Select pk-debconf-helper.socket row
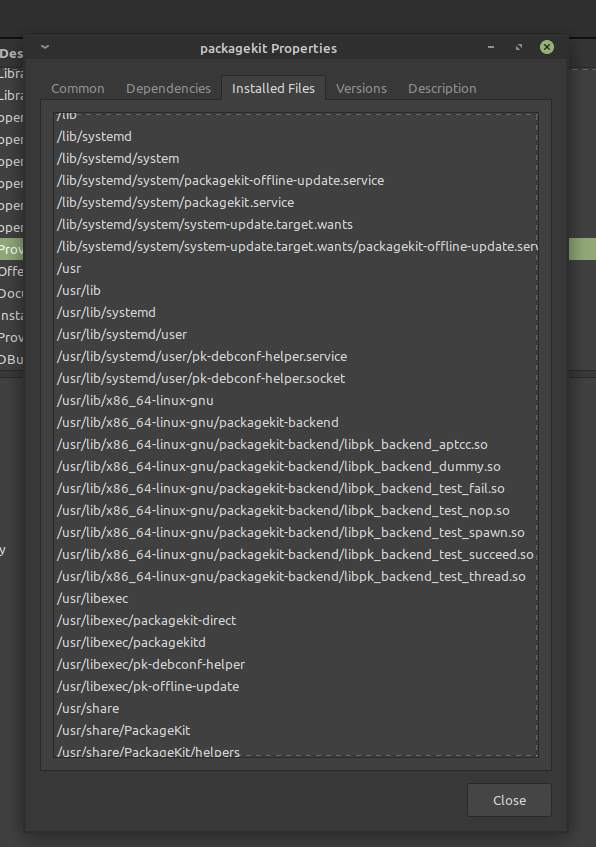The height and width of the screenshot is (847, 596). [296, 379]
